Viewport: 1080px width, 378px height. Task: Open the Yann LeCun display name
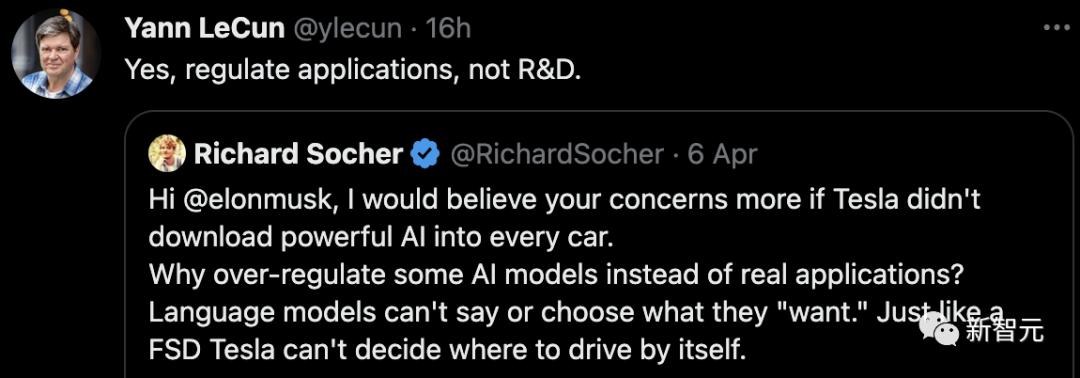tap(205, 28)
